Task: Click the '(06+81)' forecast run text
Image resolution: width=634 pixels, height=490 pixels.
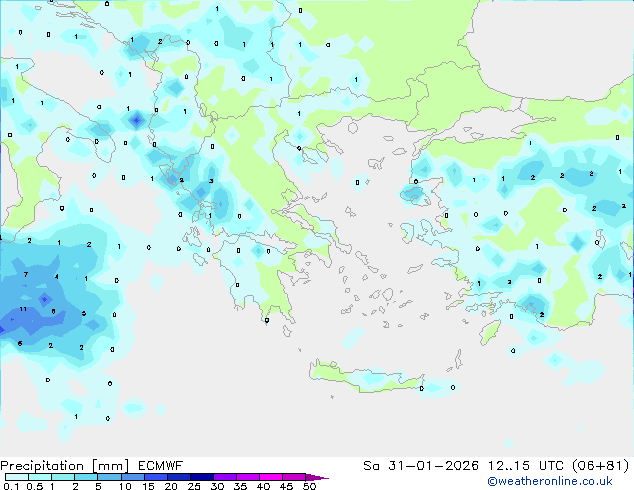Action: 600,466
